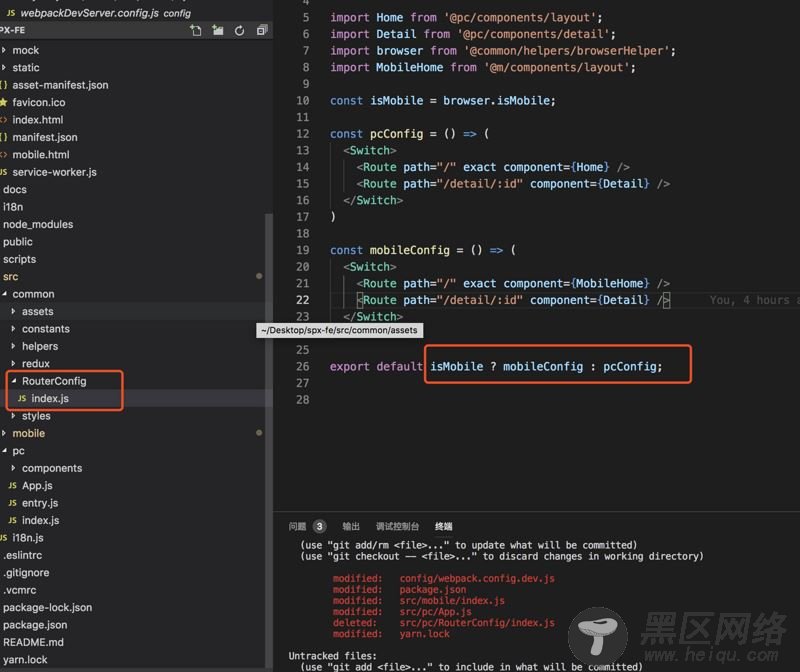Open package-lock.json
The image size is (800, 672).
pyautogui.click(x=47, y=608)
